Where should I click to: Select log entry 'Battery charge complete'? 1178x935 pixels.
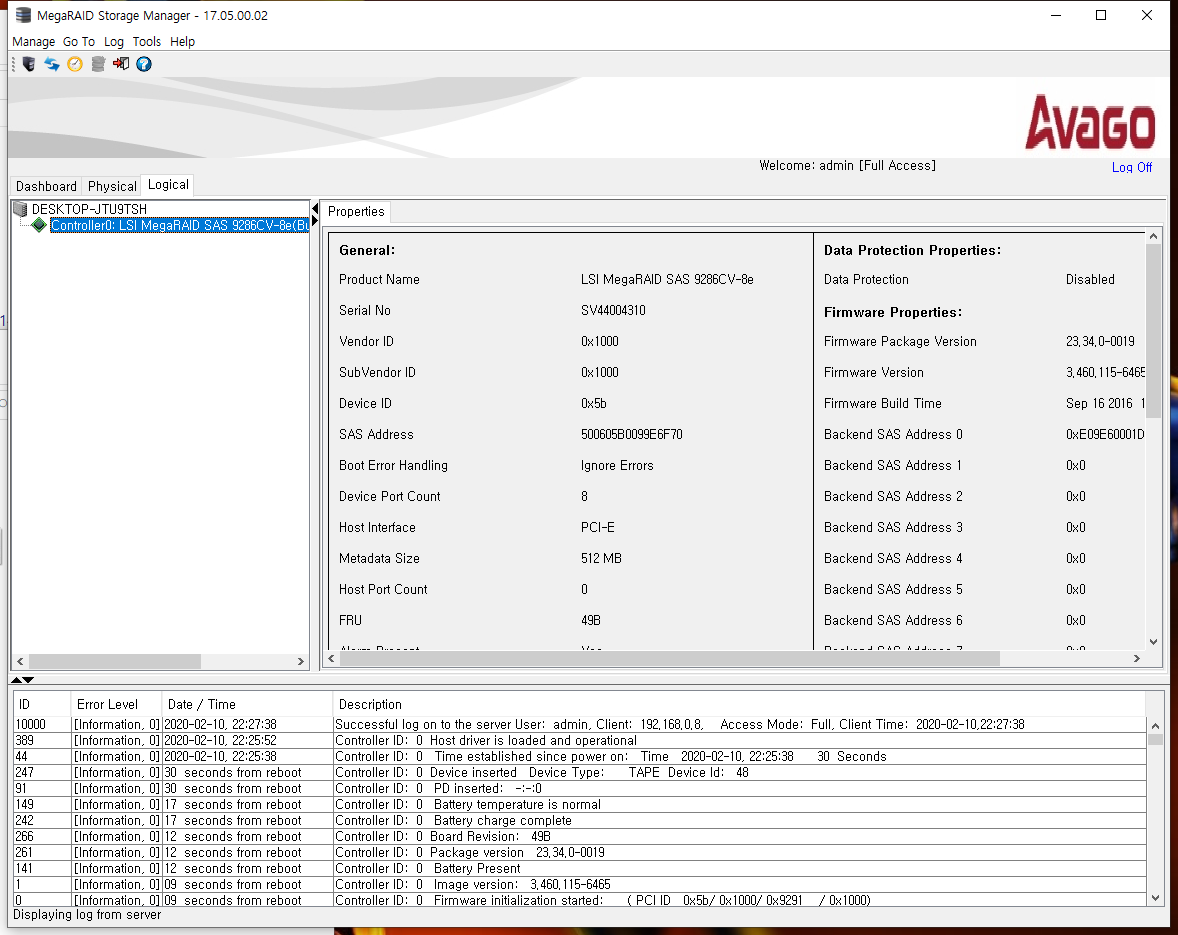(x=580, y=821)
